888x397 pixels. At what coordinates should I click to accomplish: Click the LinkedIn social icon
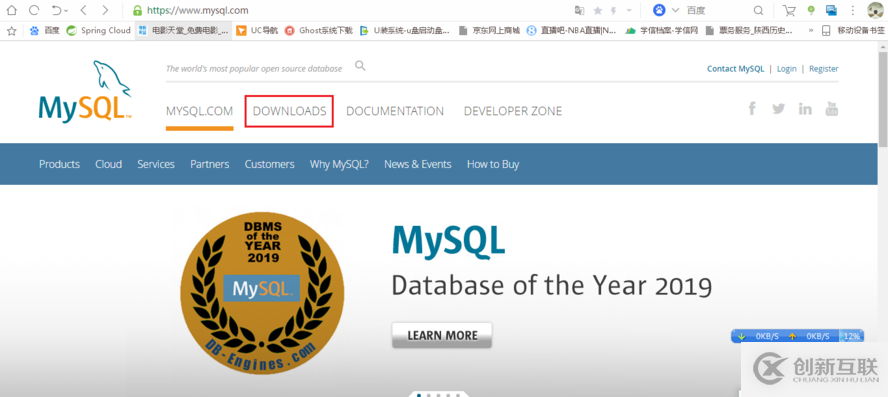[x=805, y=109]
